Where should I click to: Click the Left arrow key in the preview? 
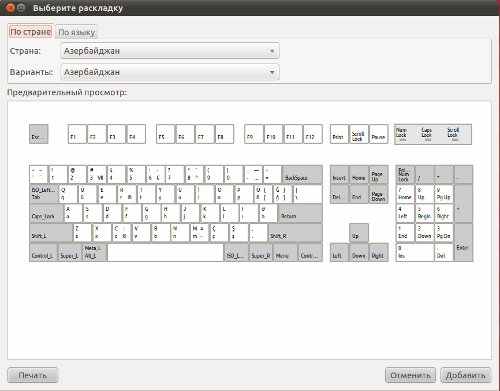click(x=339, y=252)
